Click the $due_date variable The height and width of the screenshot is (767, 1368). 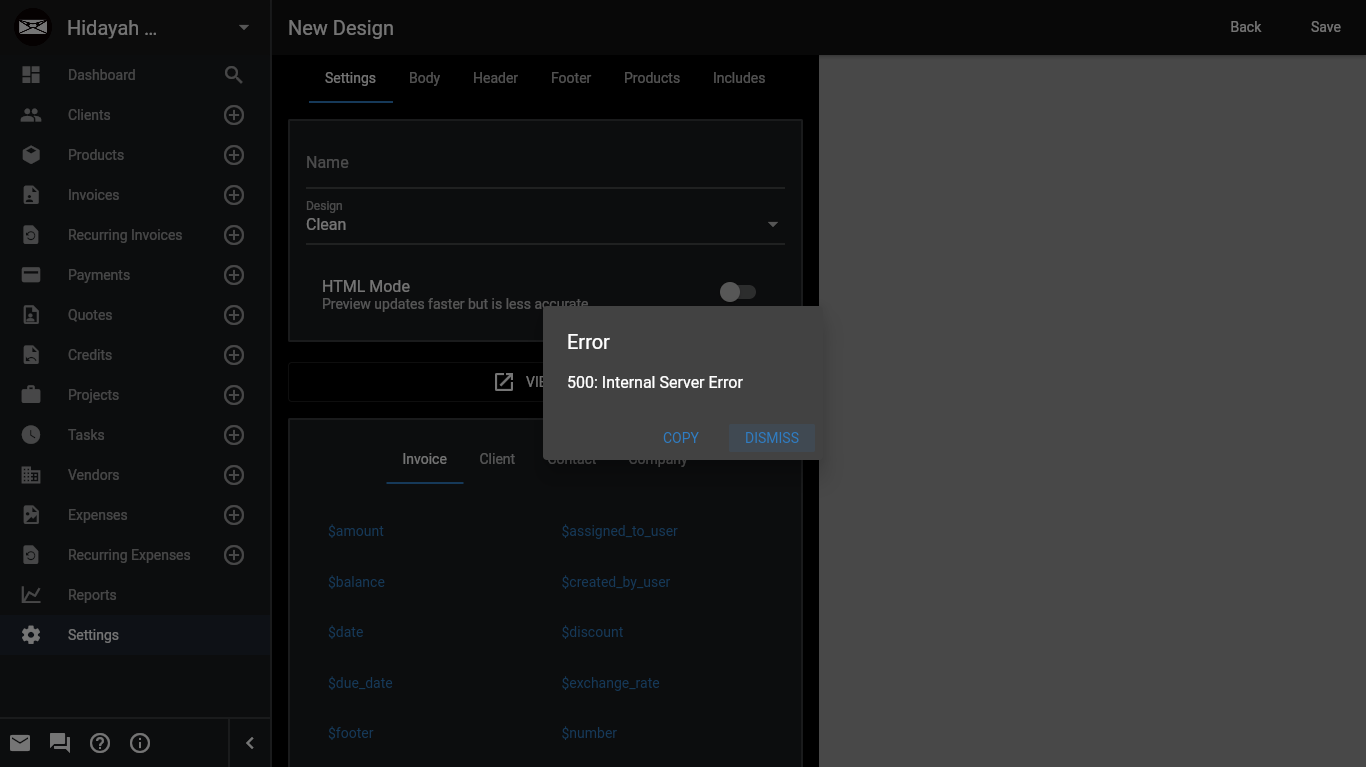[x=360, y=683]
